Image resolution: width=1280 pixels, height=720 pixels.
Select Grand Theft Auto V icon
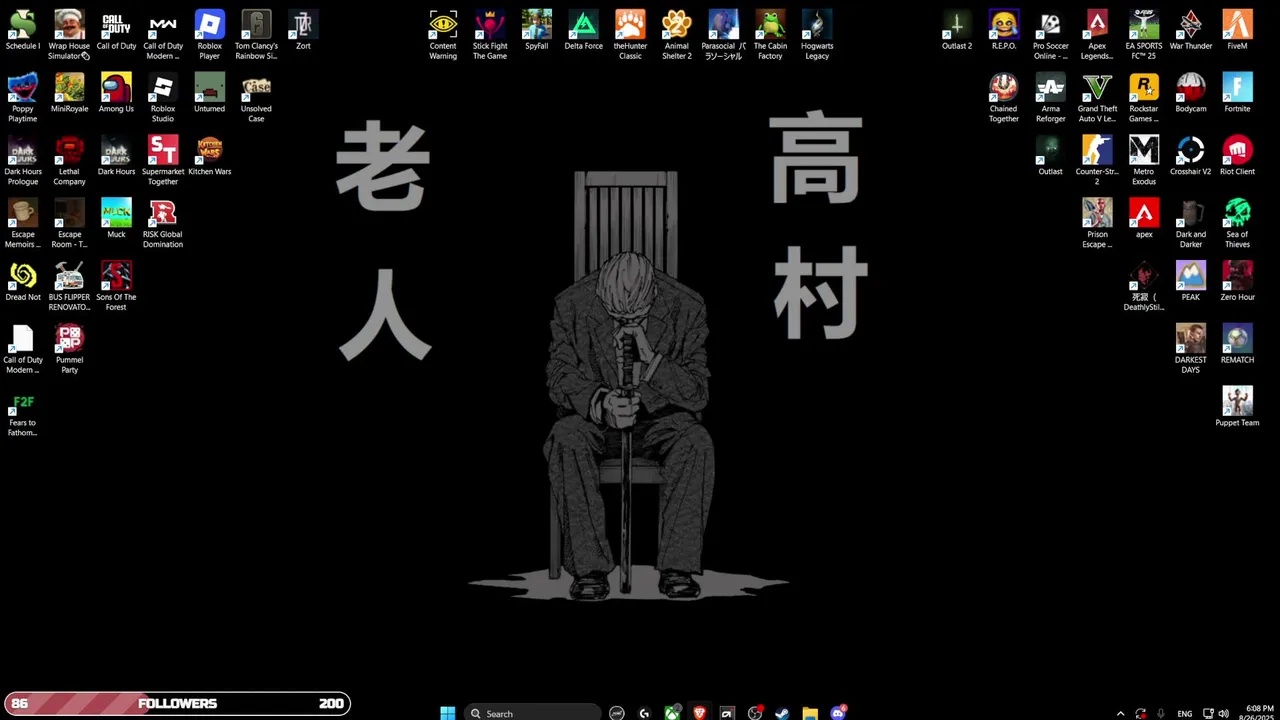click(1097, 98)
